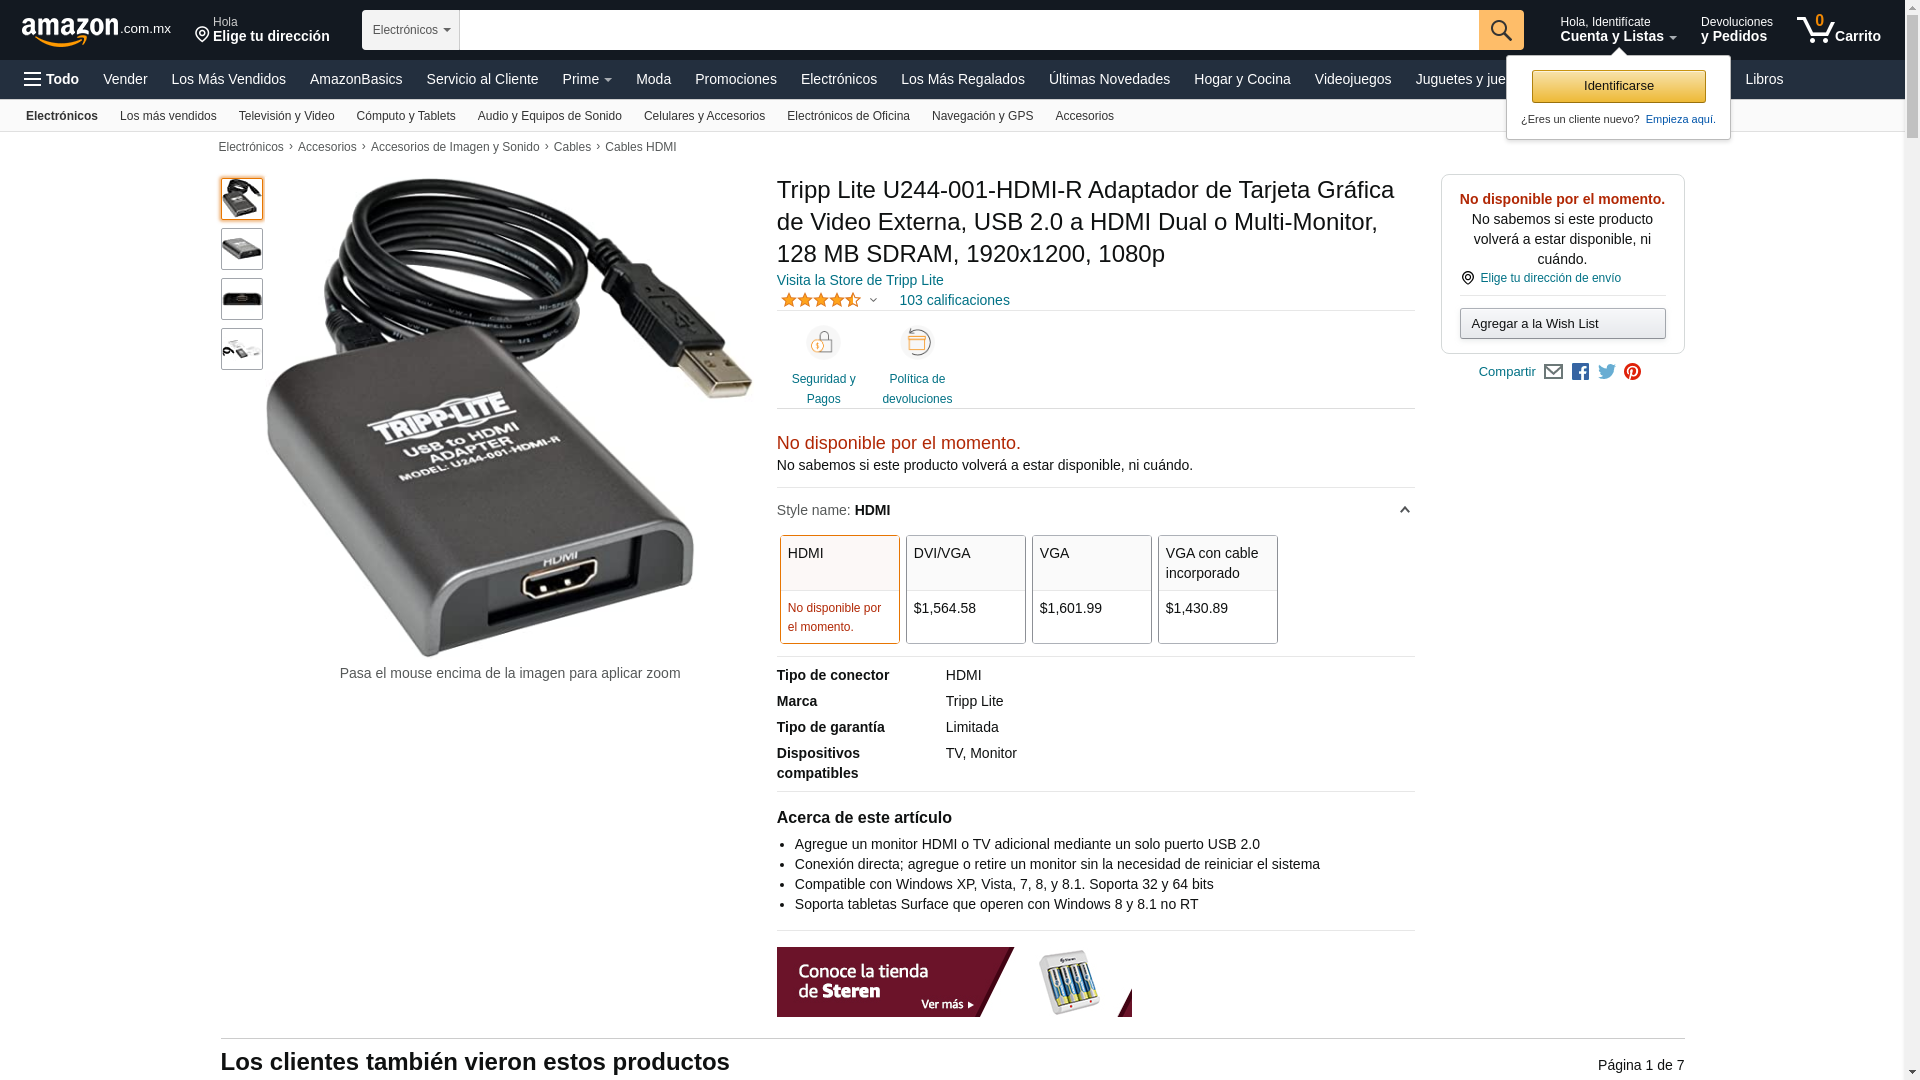Select the VGA style option

pyautogui.click(x=1091, y=589)
